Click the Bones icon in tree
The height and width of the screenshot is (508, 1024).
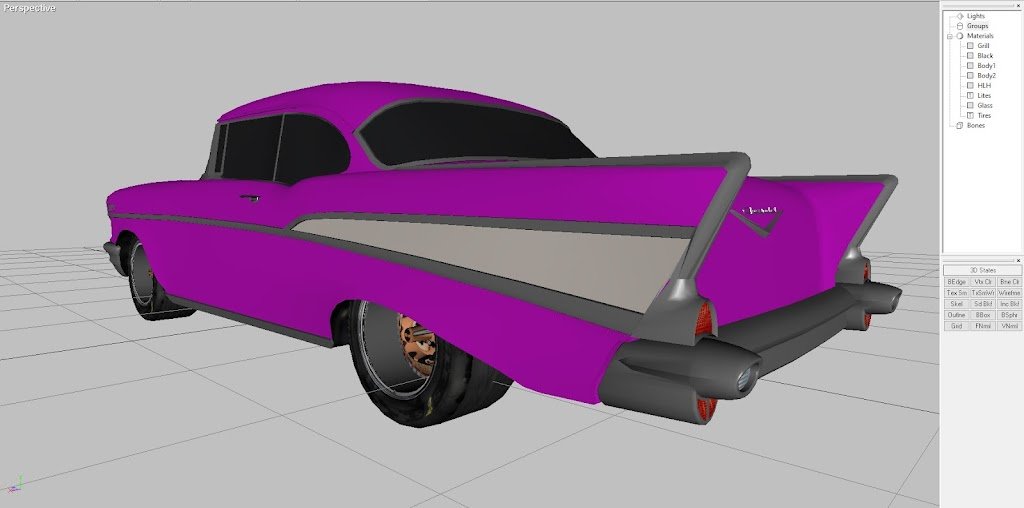pos(959,126)
